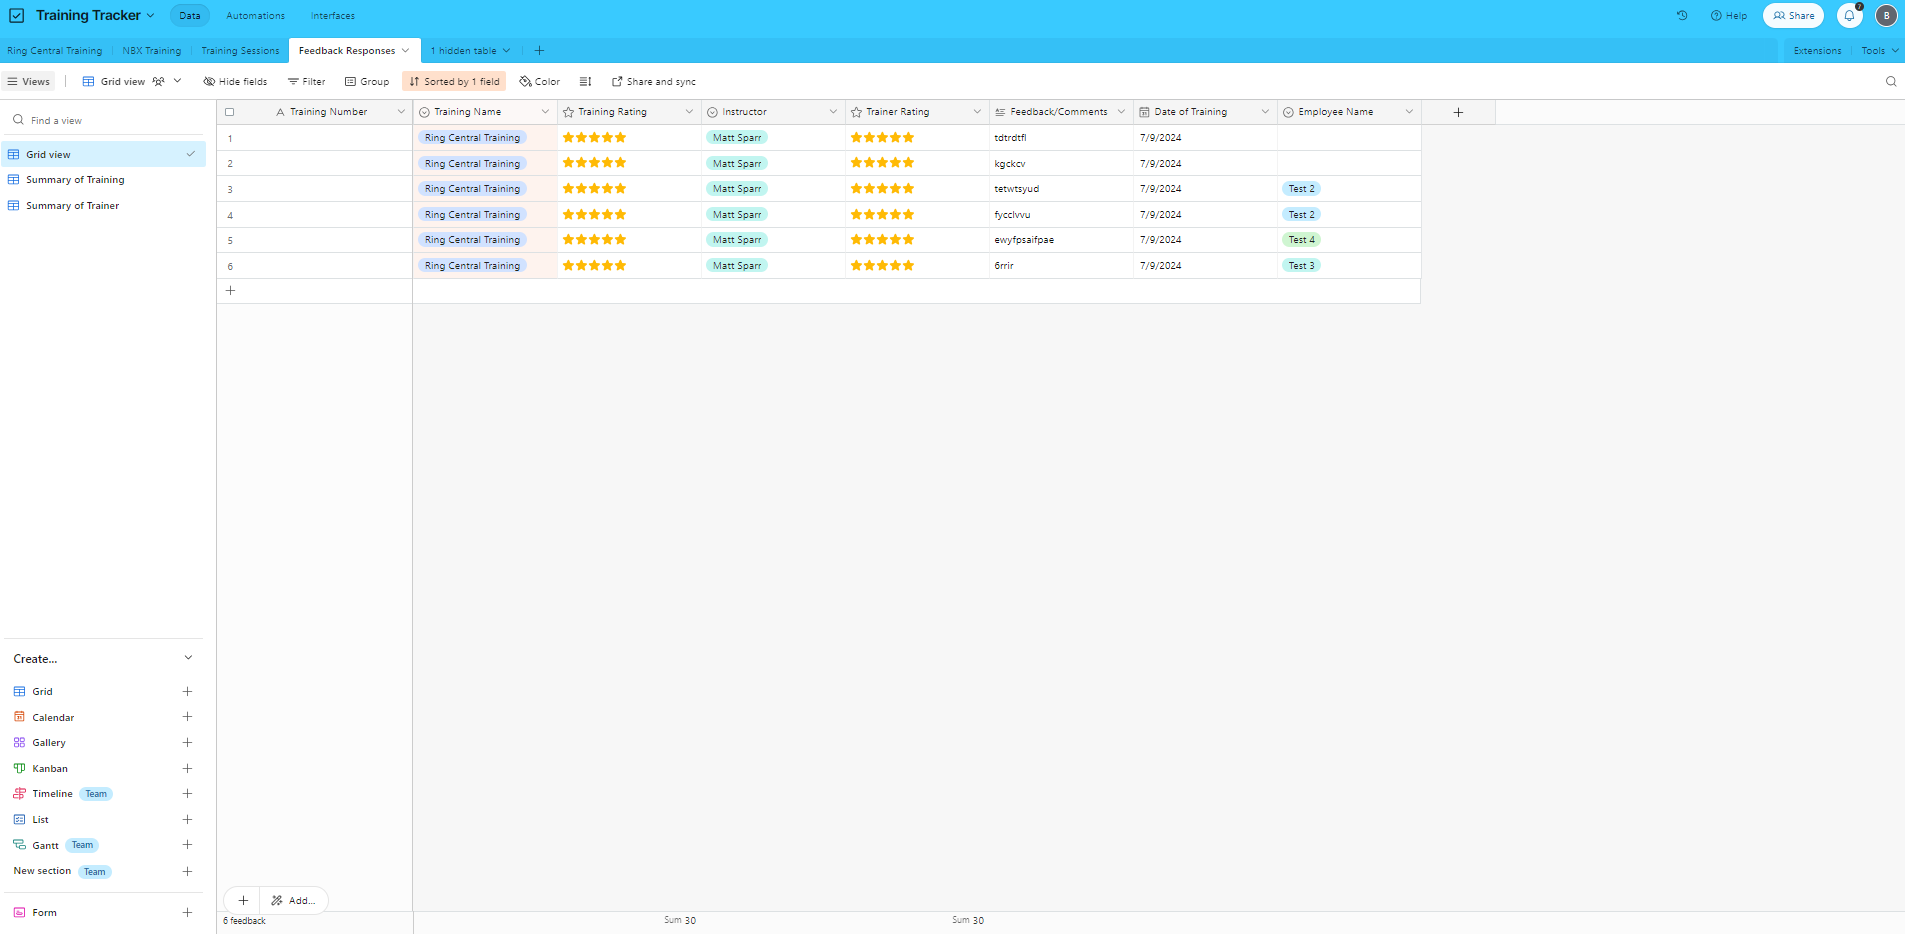Collapse the Create section
Image resolution: width=1905 pixels, height=934 pixels.
coord(188,658)
